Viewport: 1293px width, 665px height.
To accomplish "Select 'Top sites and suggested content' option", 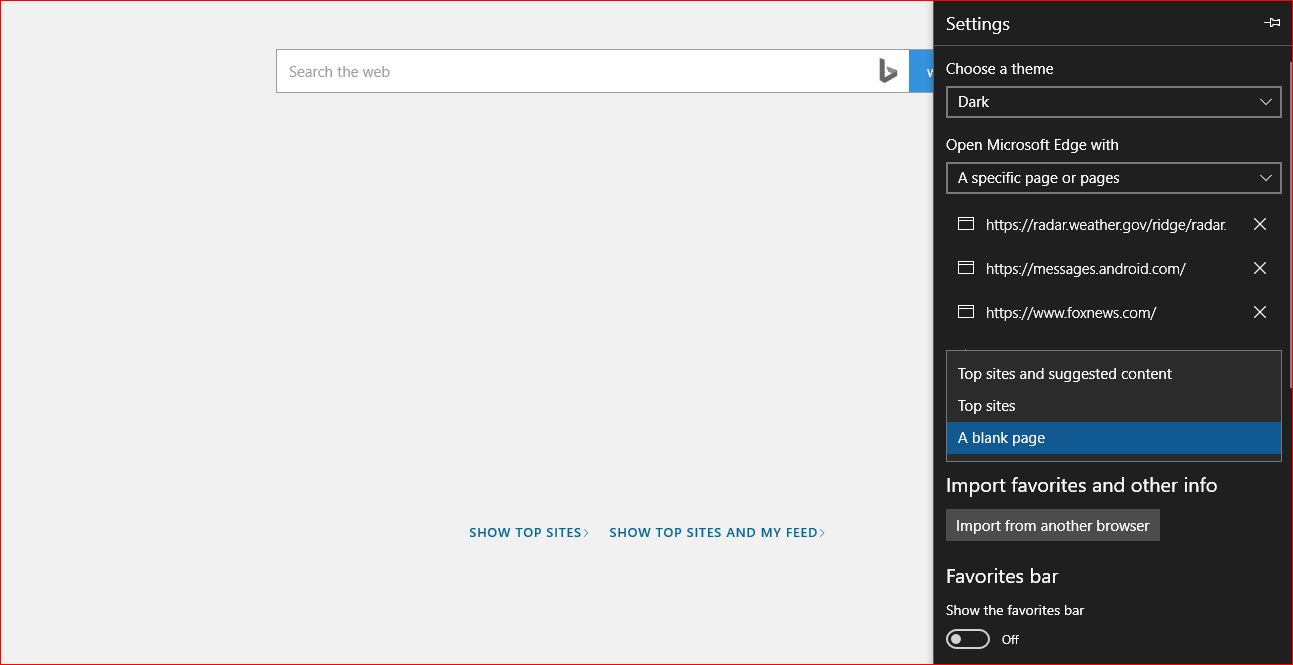I will [x=1113, y=374].
